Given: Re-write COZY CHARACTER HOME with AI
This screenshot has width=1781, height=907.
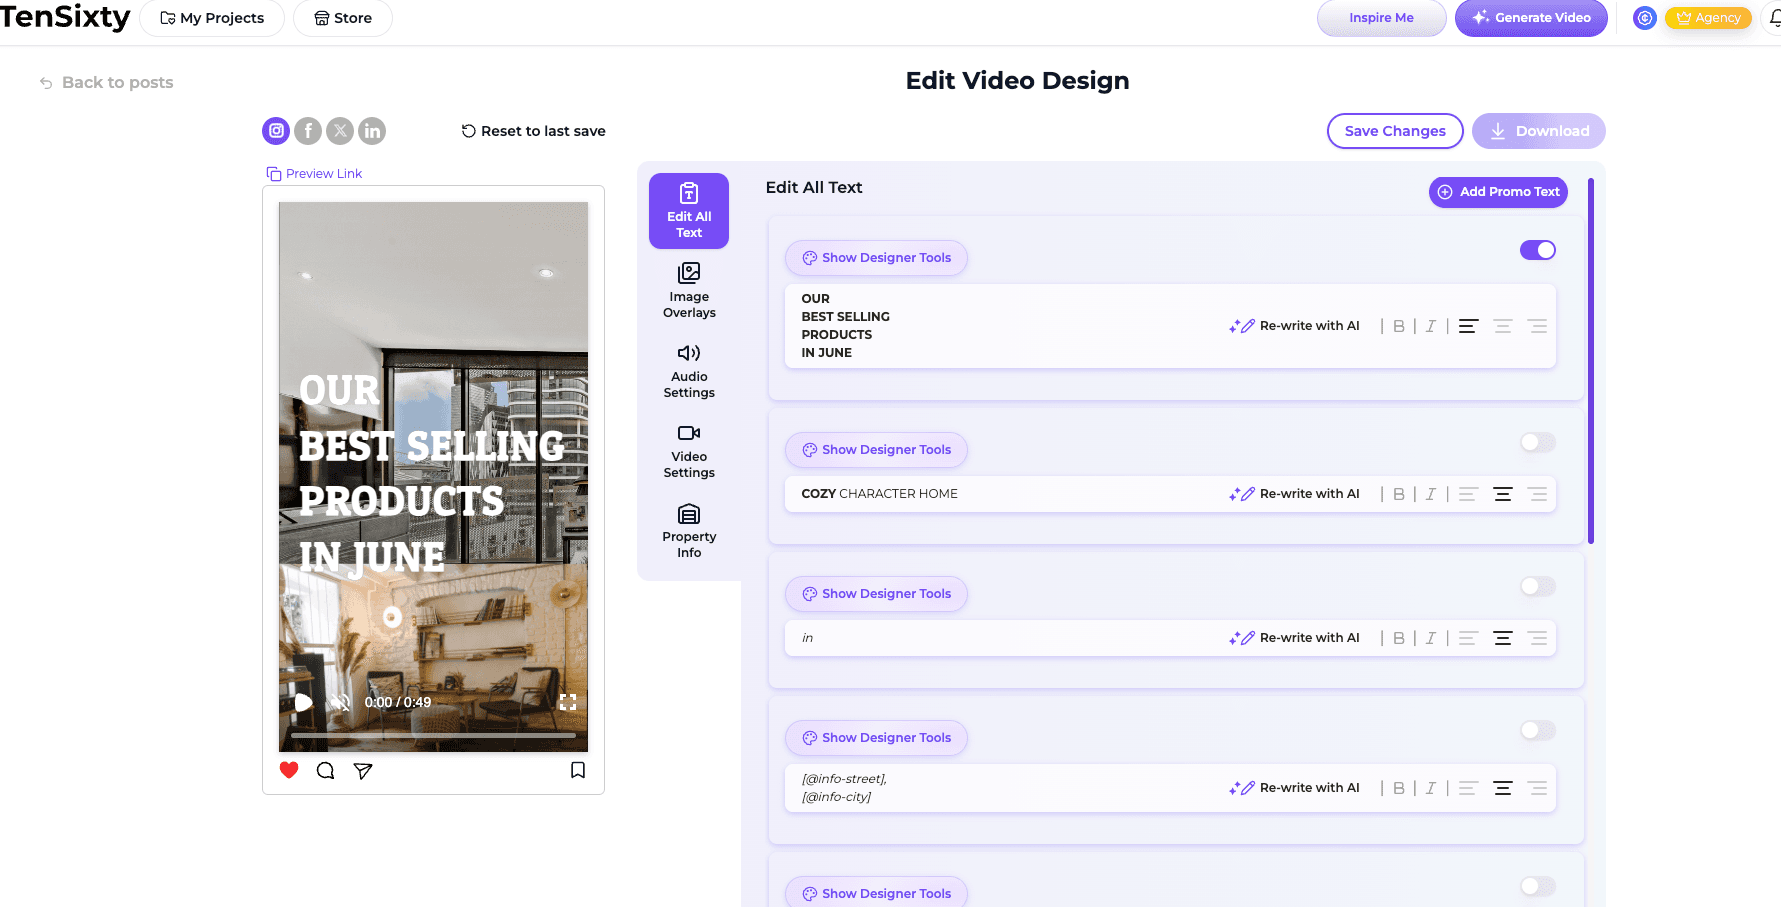Looking at the screenshot, I should coord(1294,494).
